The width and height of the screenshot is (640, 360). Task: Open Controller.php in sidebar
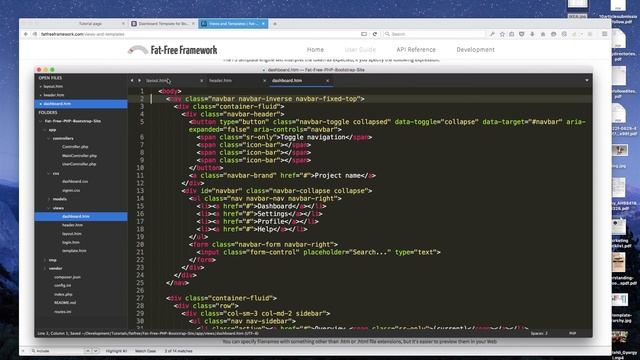tap(75, 147)
